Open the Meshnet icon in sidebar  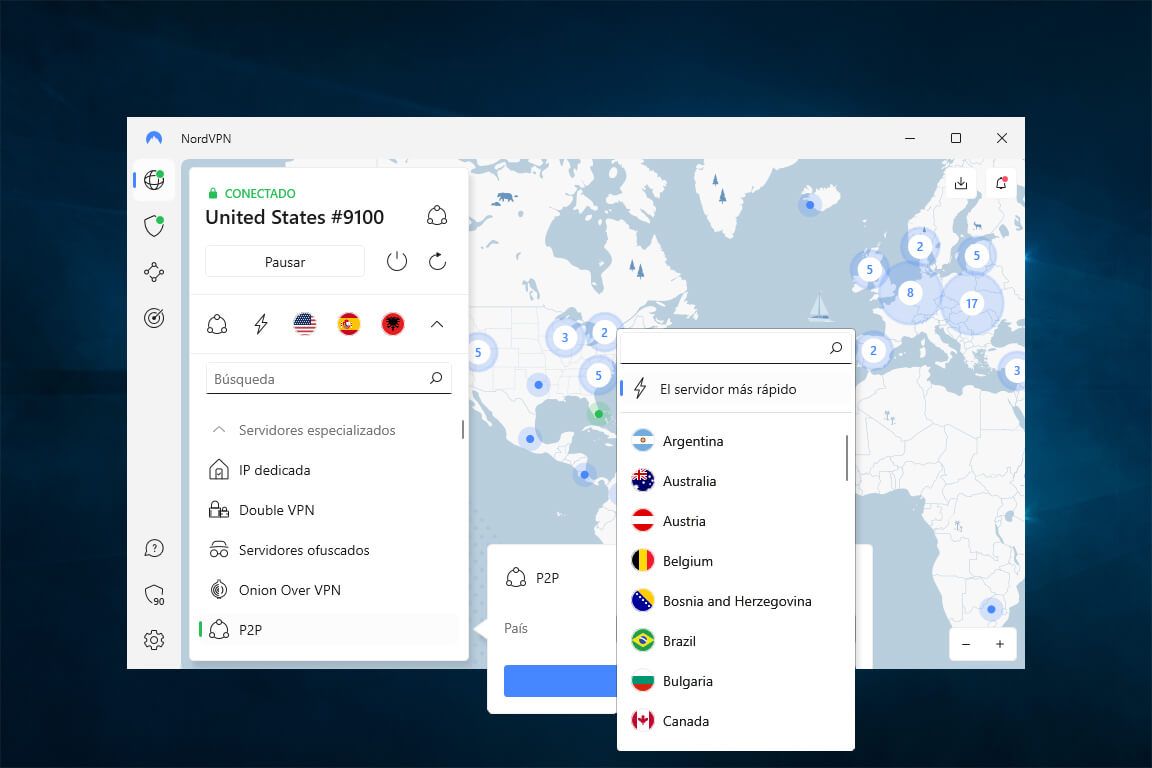click(x=154, y=272)
